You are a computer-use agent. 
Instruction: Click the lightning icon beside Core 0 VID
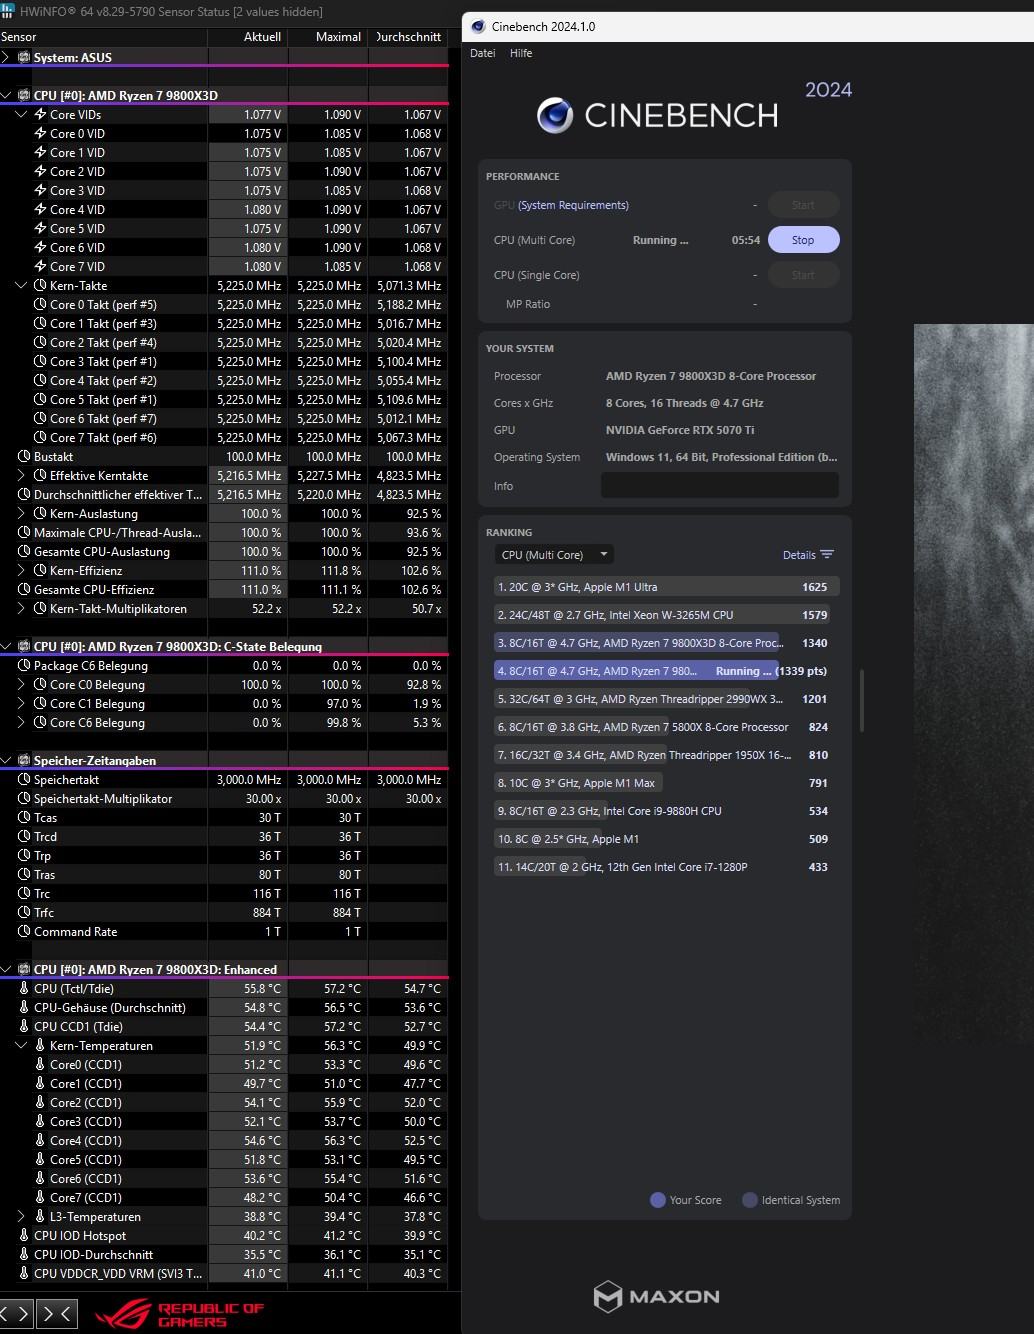pyautogui.click(x=41, y=134)
